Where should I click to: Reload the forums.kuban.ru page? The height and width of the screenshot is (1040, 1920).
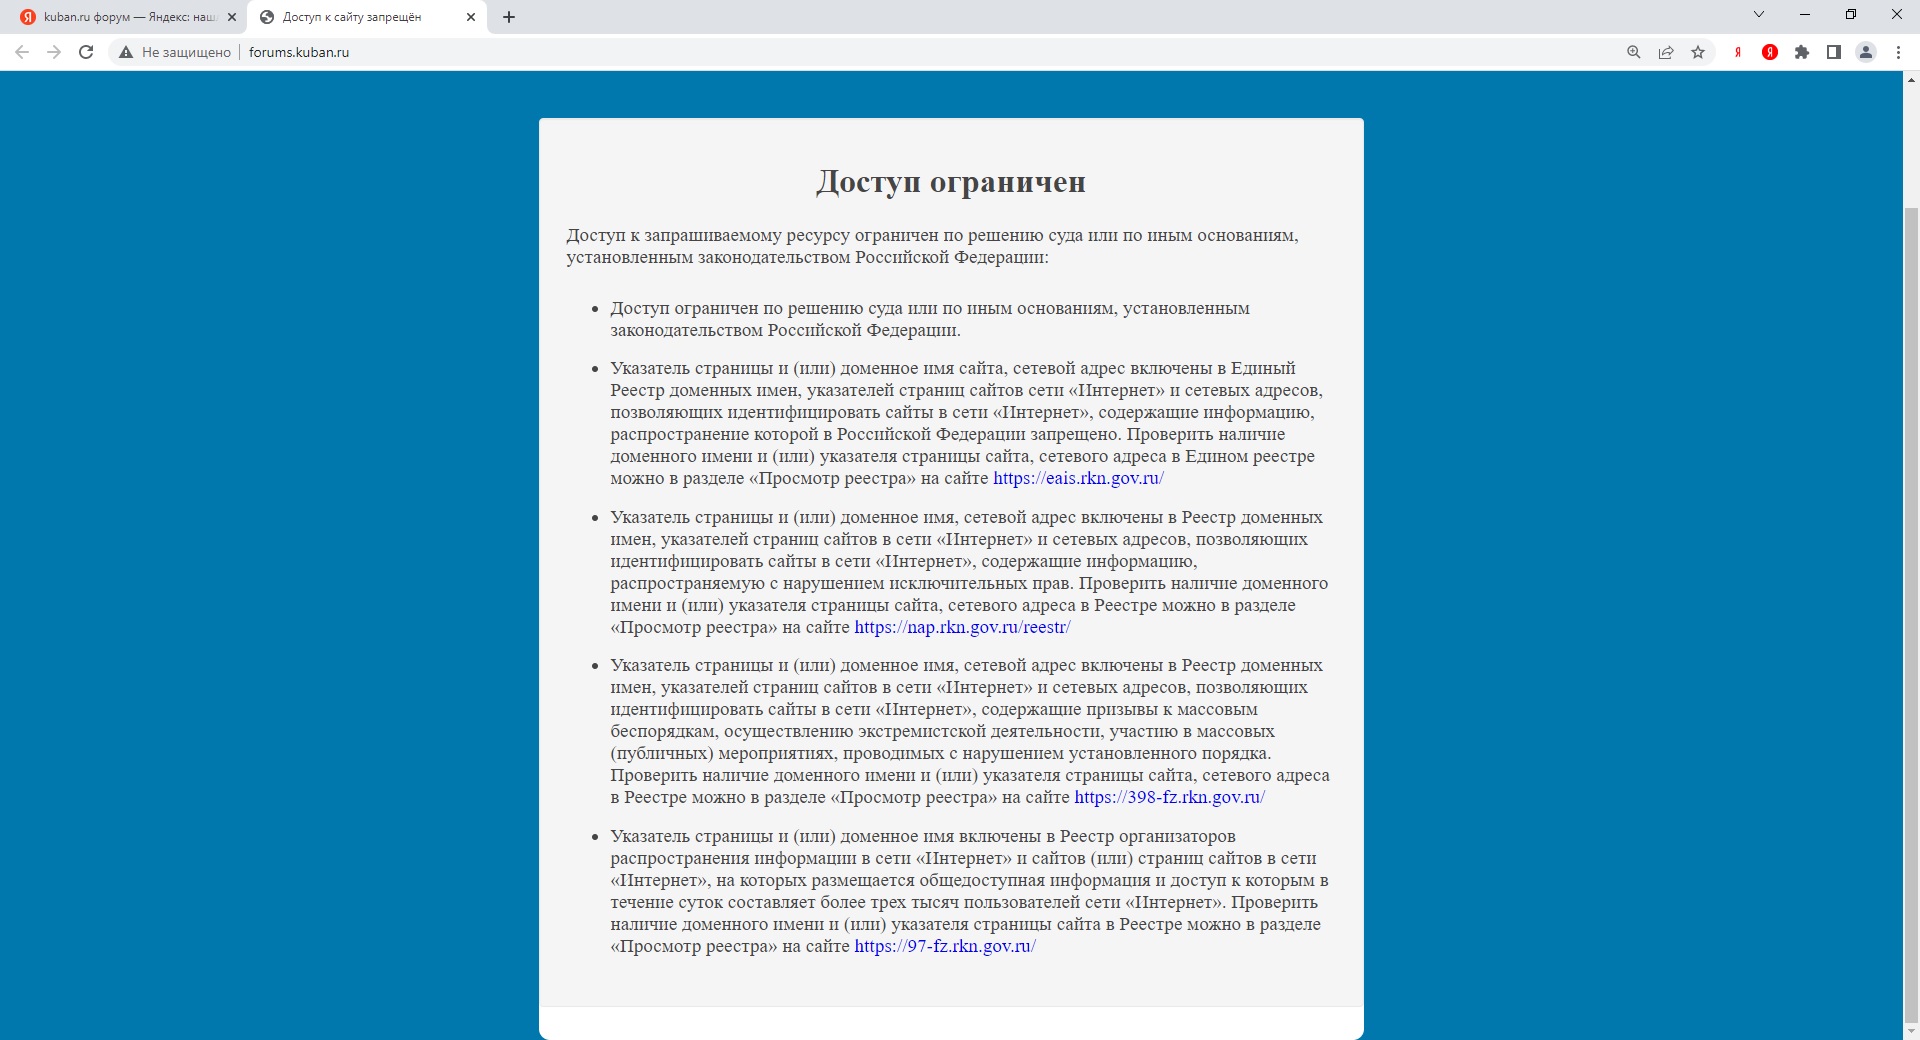[x=86, y=52]
